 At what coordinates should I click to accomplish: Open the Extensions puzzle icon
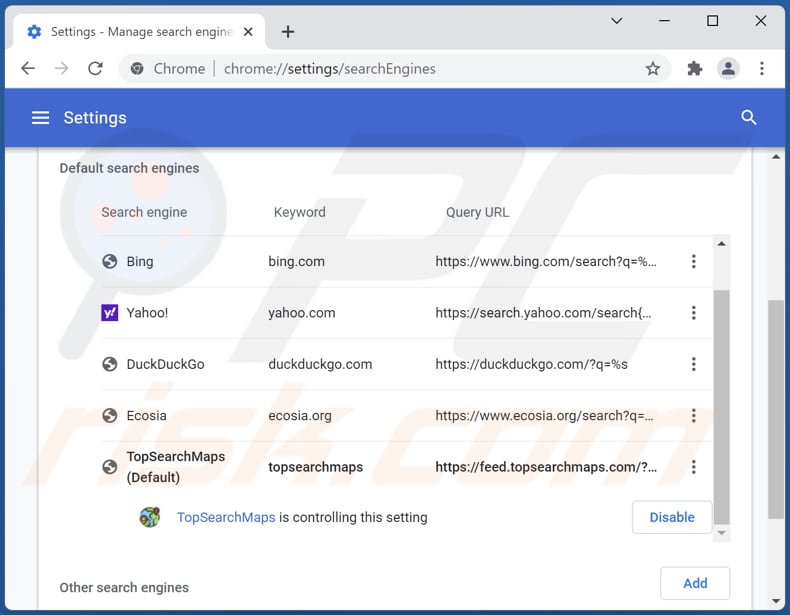(x=695, y=69)
